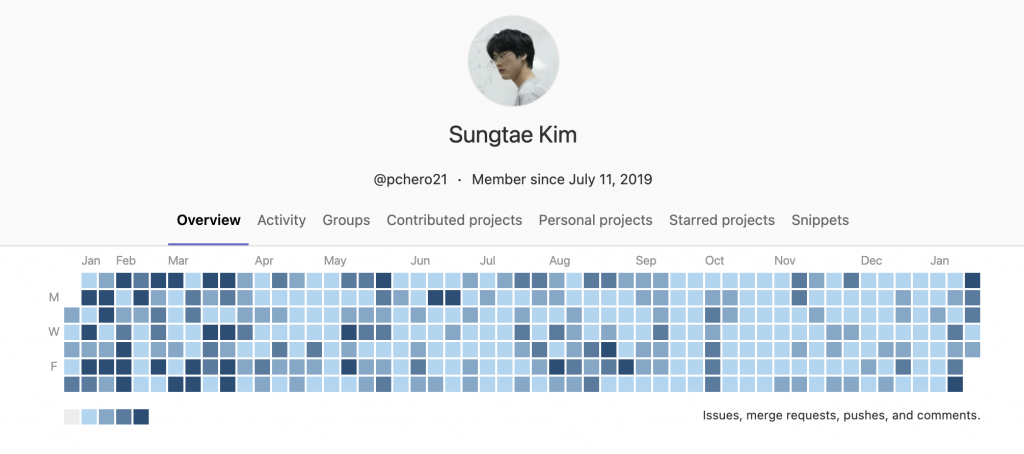
Task: Click the second-darkest legend swatch
Action: tap(123, 416)
